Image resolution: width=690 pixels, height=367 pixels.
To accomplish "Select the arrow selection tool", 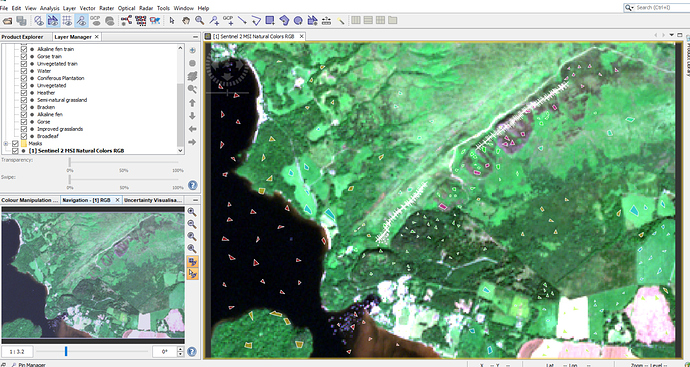I will [x=172, y=20].
